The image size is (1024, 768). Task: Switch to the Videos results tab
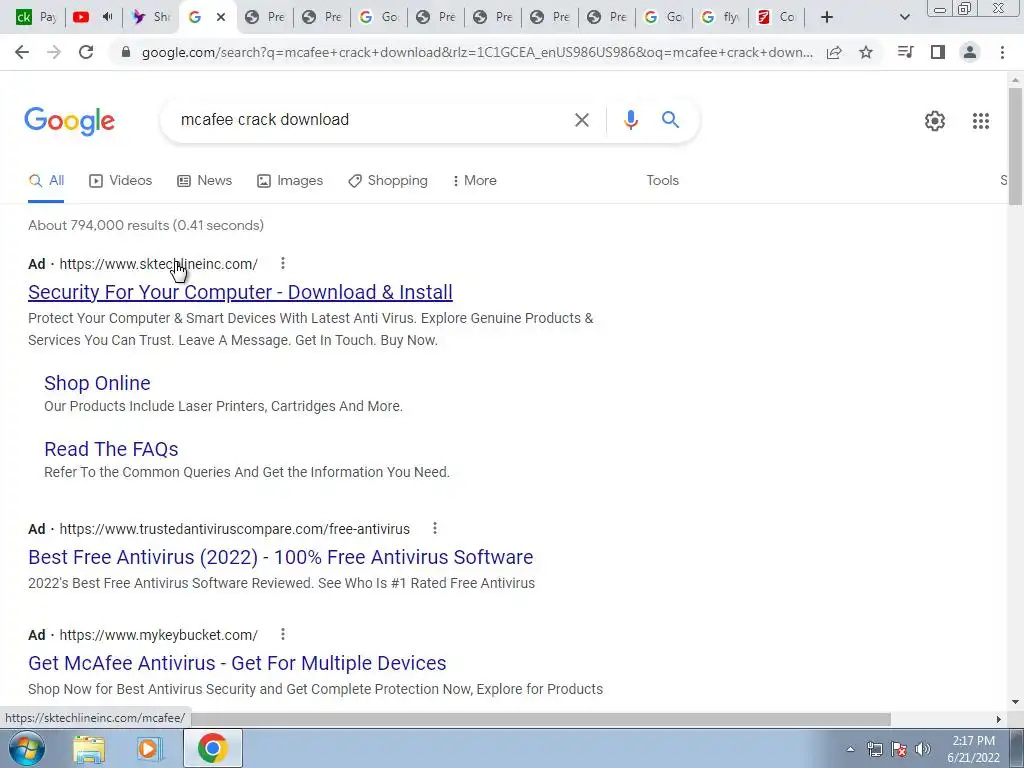(120, 181)
